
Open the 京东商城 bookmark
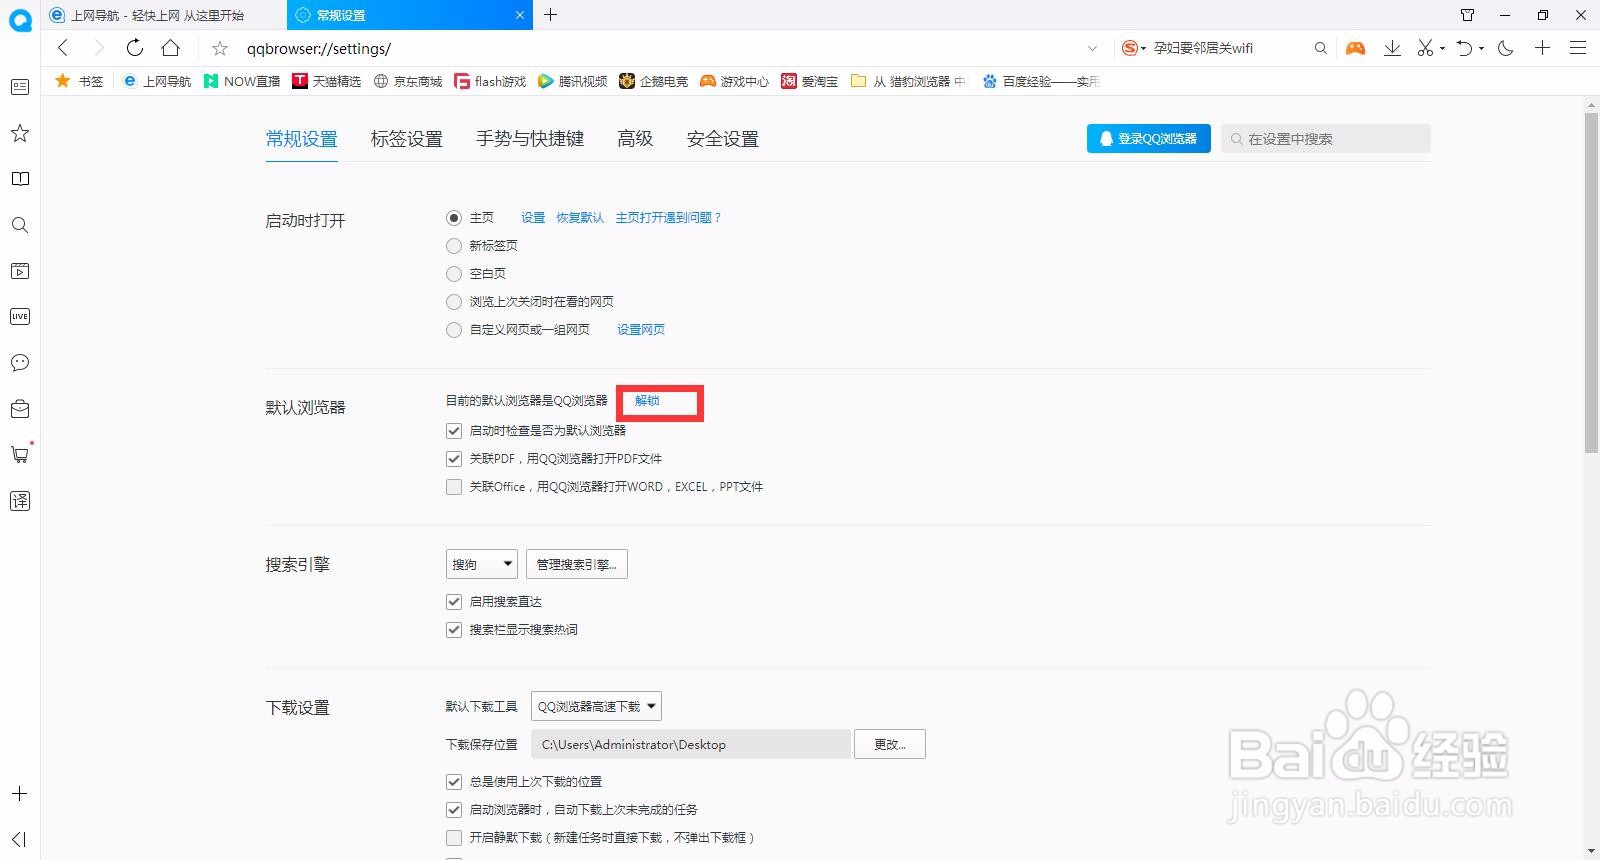click(408, 81)
